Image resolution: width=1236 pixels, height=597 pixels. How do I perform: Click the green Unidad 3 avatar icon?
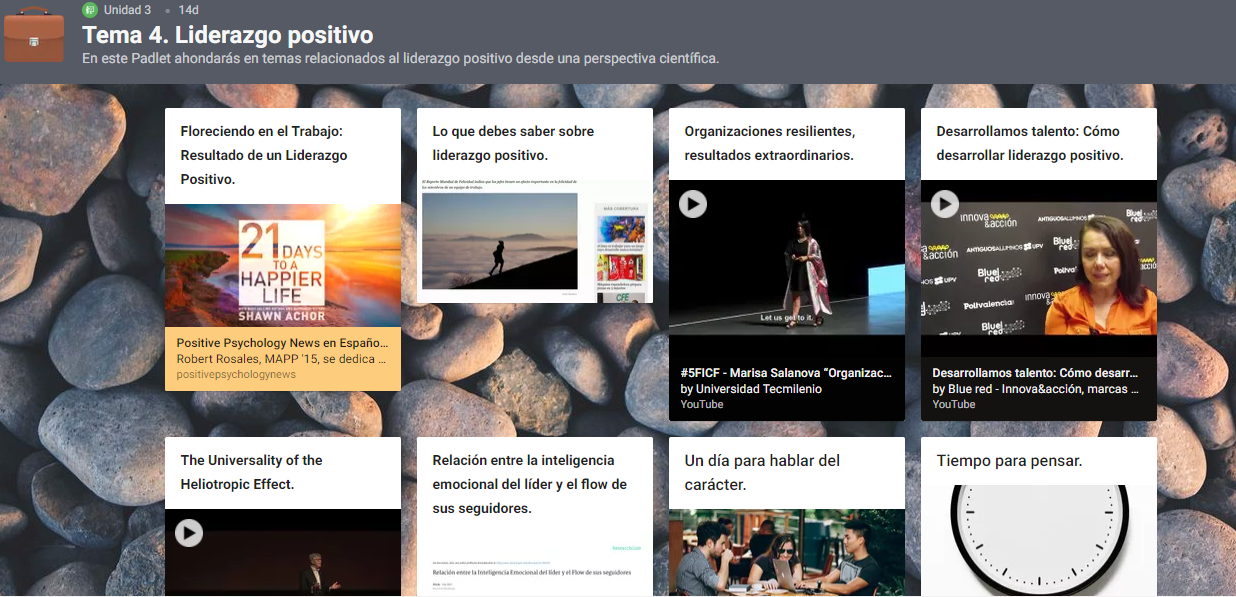(x=90, y=10)
